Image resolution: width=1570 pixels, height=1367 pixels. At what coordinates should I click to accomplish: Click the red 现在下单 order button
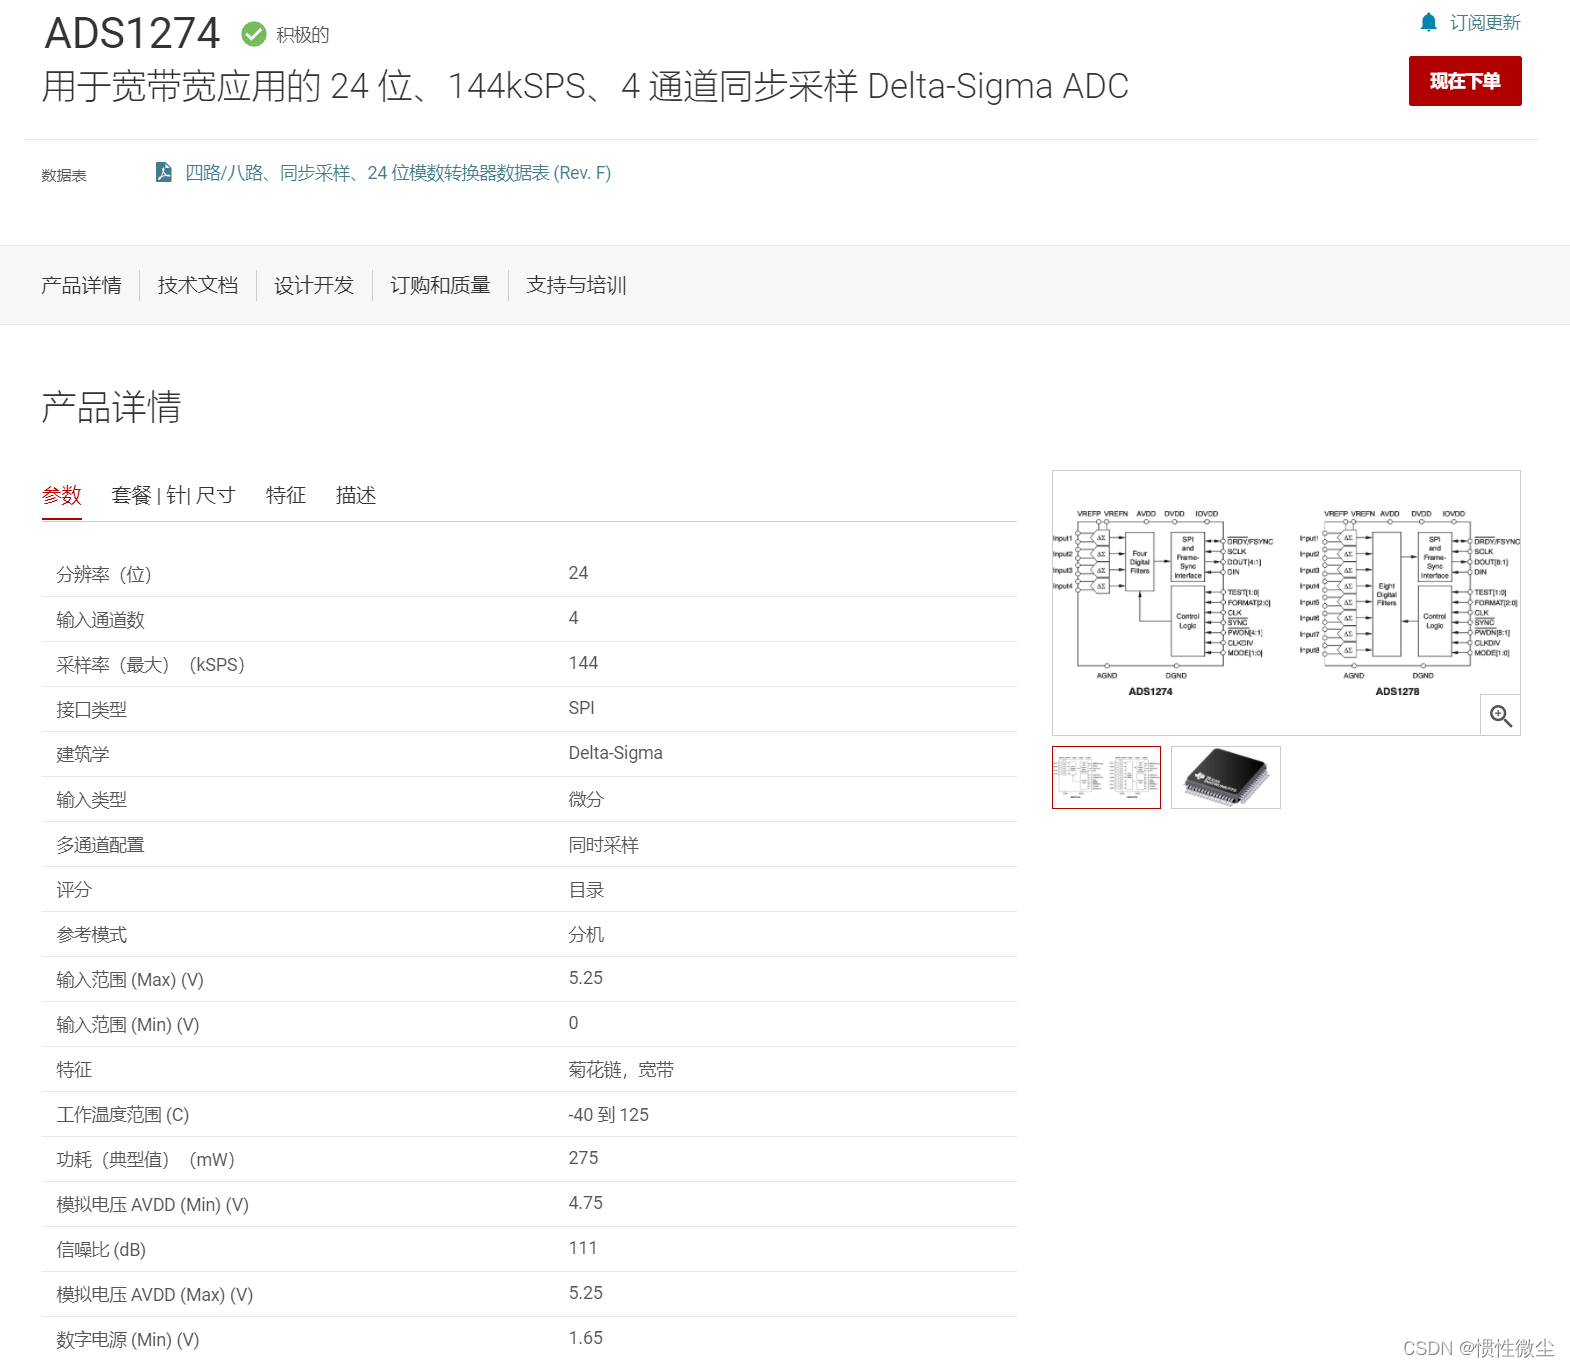pyautogui.click(x=1465, y=81)
